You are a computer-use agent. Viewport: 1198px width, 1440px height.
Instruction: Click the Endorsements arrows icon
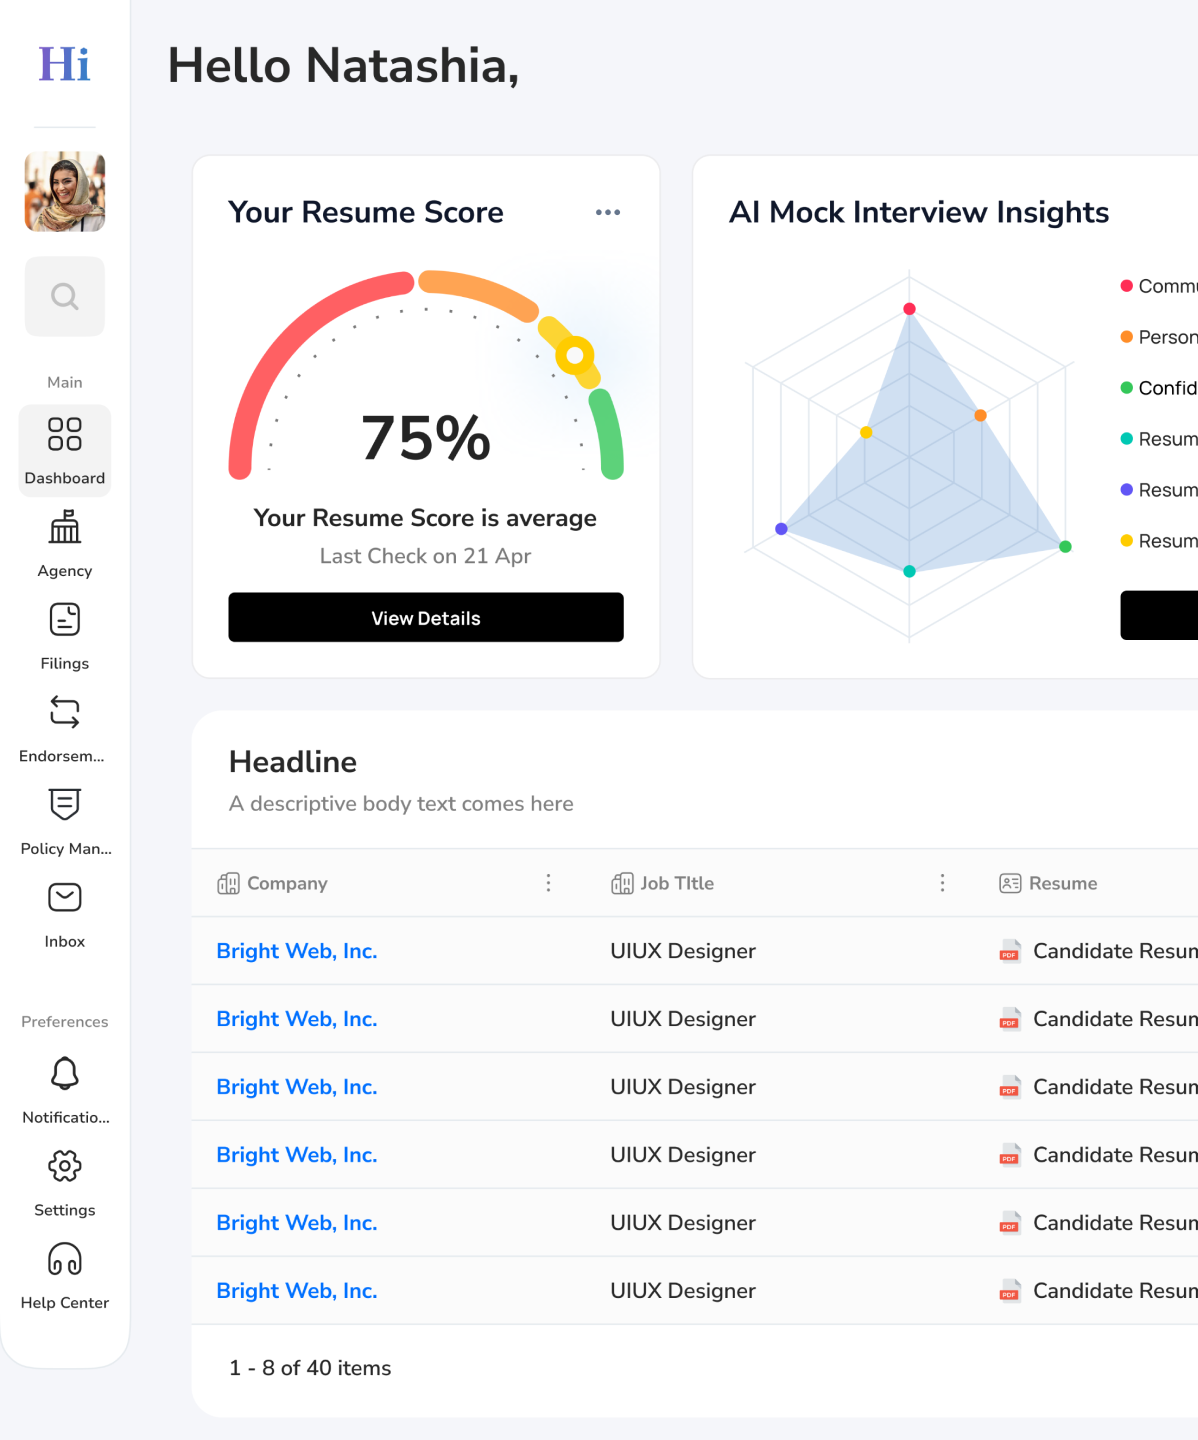point(64,712)
